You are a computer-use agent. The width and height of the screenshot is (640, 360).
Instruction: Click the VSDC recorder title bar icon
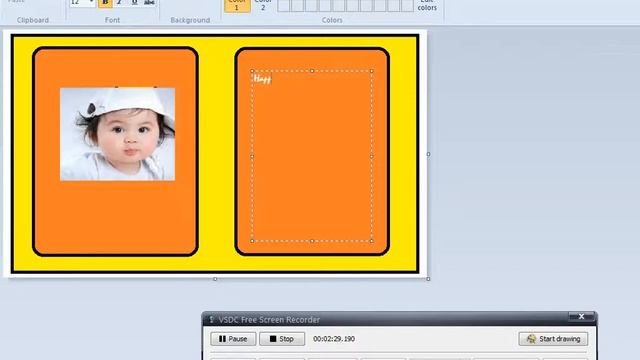point(211,320)
